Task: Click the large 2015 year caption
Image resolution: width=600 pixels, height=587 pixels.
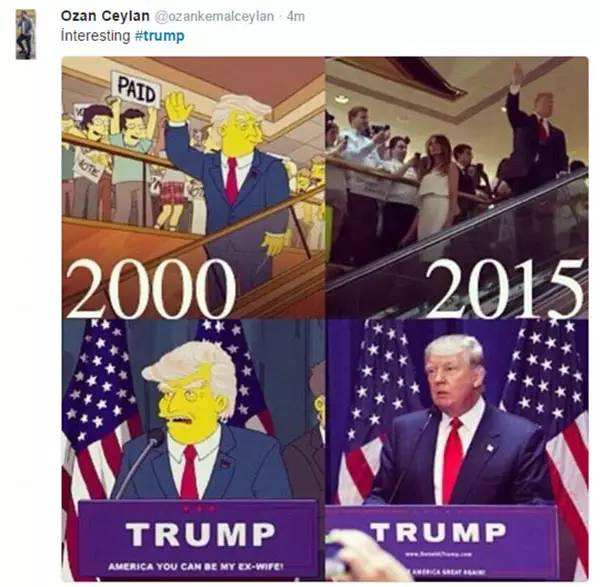Action: (504, 289)
